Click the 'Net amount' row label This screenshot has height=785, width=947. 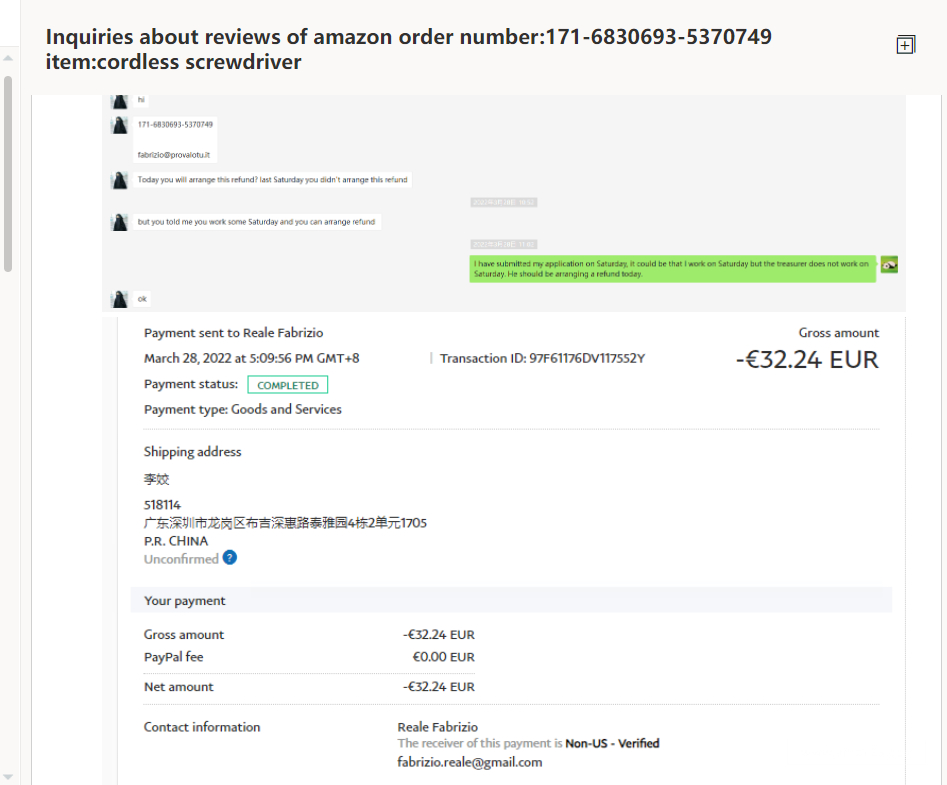[179, 687]
